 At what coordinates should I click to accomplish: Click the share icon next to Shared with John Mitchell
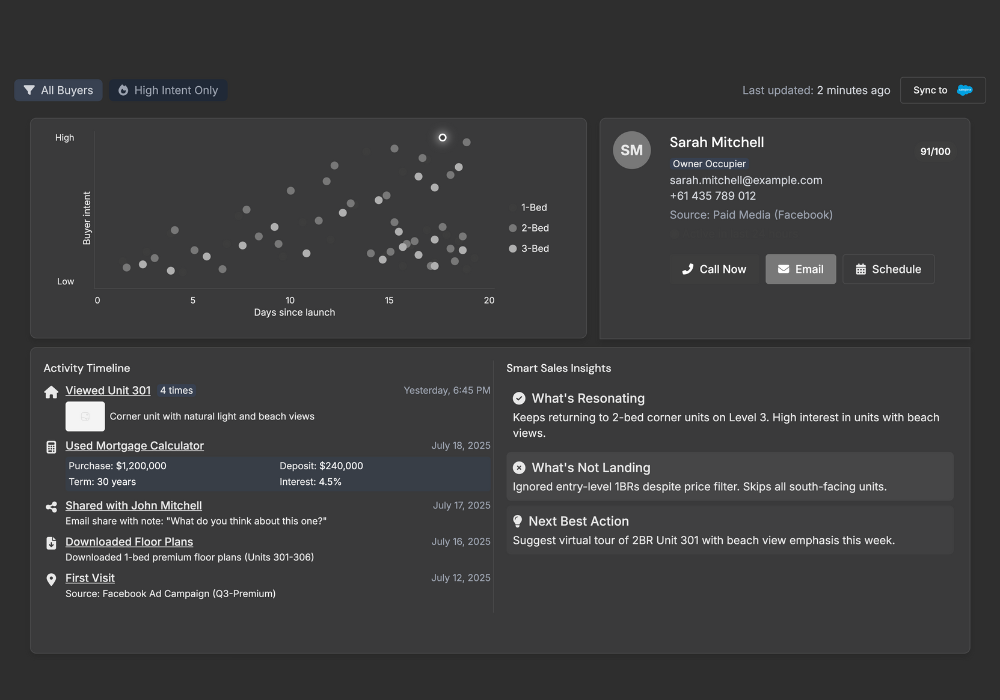pyautogui.click(x=51, y=507)
